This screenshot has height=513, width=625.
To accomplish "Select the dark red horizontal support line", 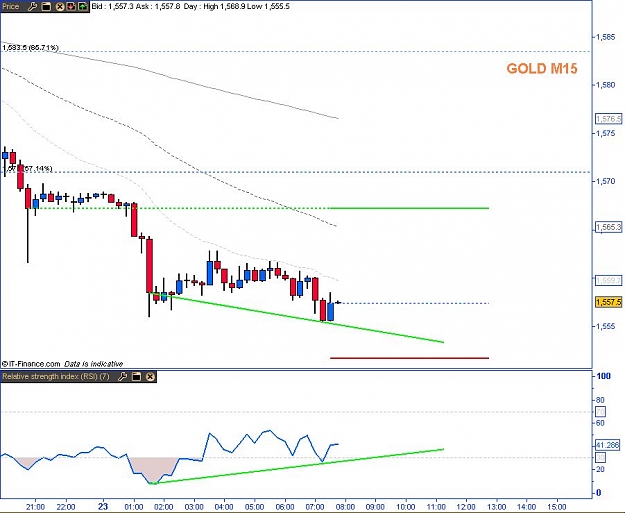I will [409, 358].
